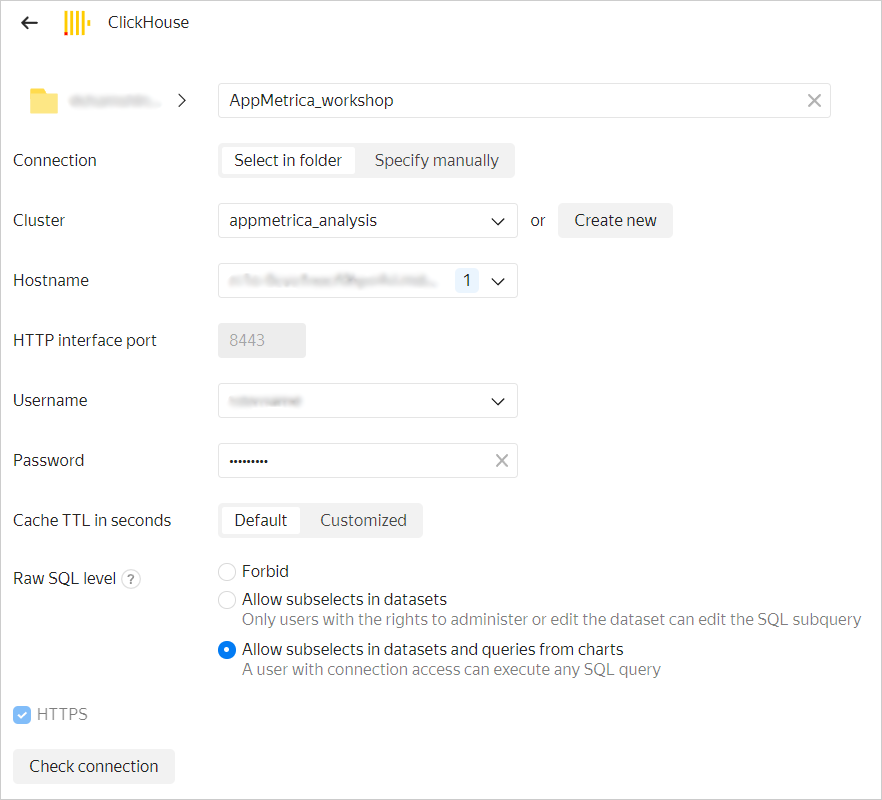Click the ClickHouse logo icon
This screenshot has height=800, width=882.
pyautogui.click(x=76, y=23)
